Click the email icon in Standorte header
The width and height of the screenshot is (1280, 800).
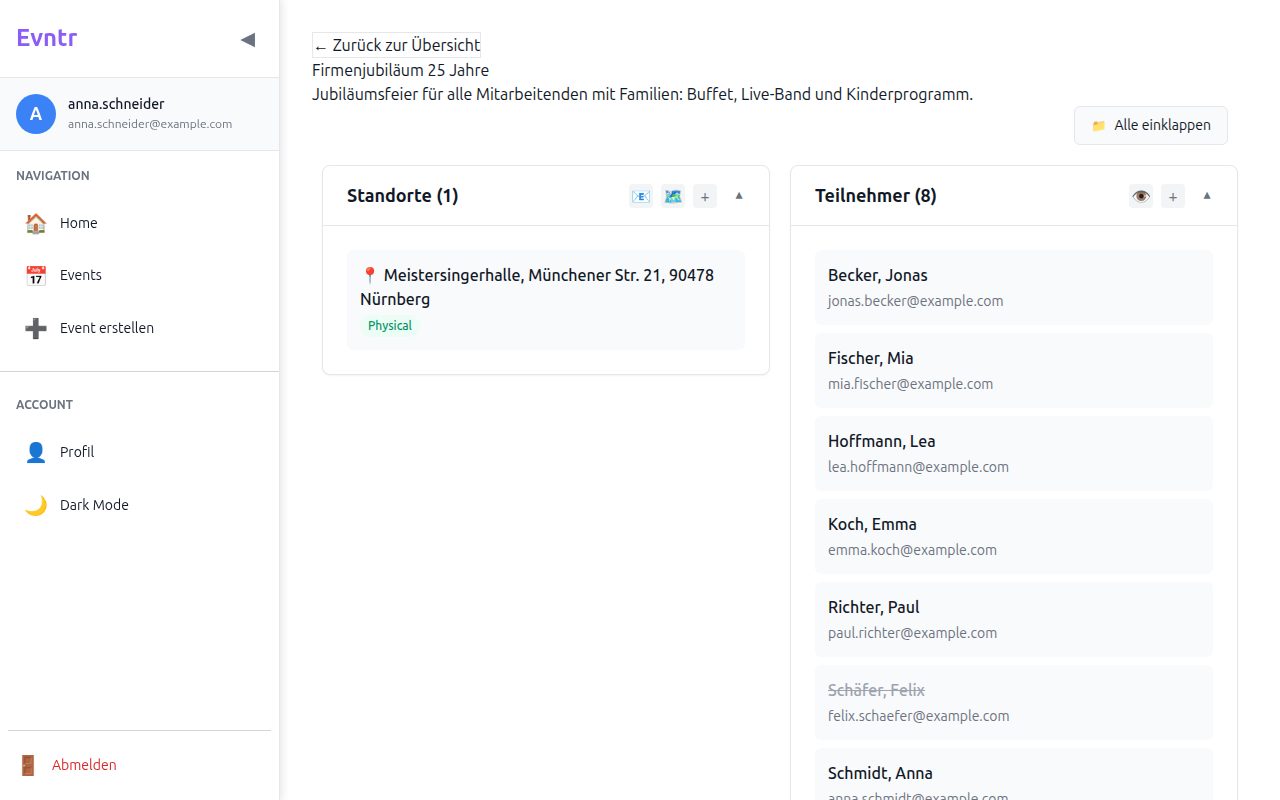[x=641, y=196]
